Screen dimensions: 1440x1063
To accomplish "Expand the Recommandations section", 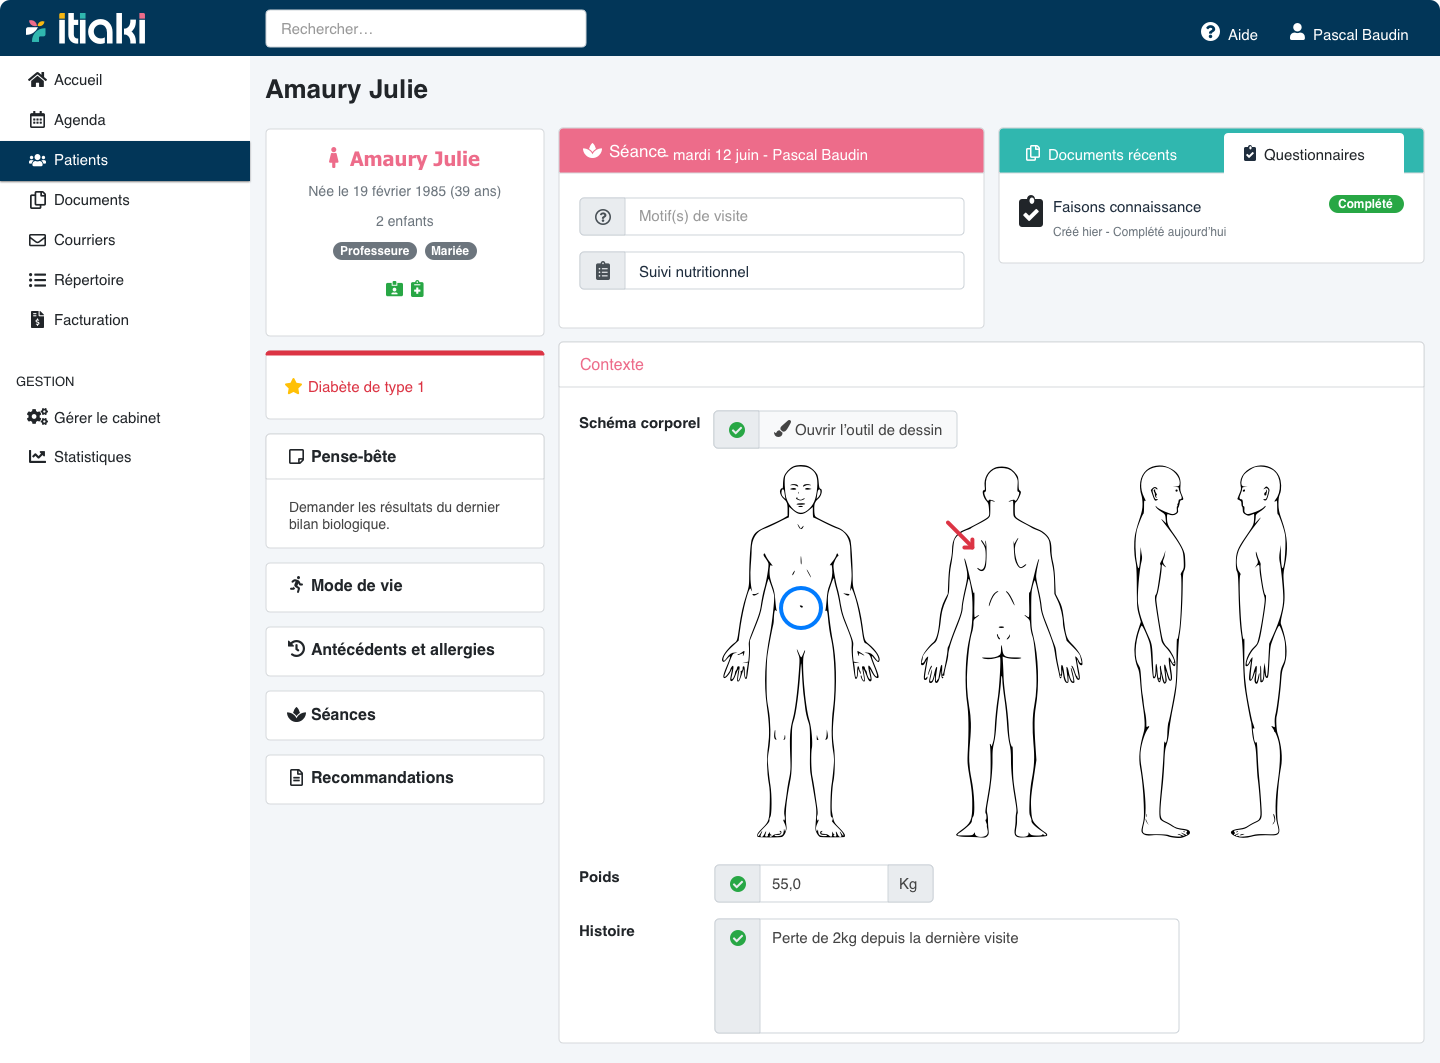I will coord(405,778).
